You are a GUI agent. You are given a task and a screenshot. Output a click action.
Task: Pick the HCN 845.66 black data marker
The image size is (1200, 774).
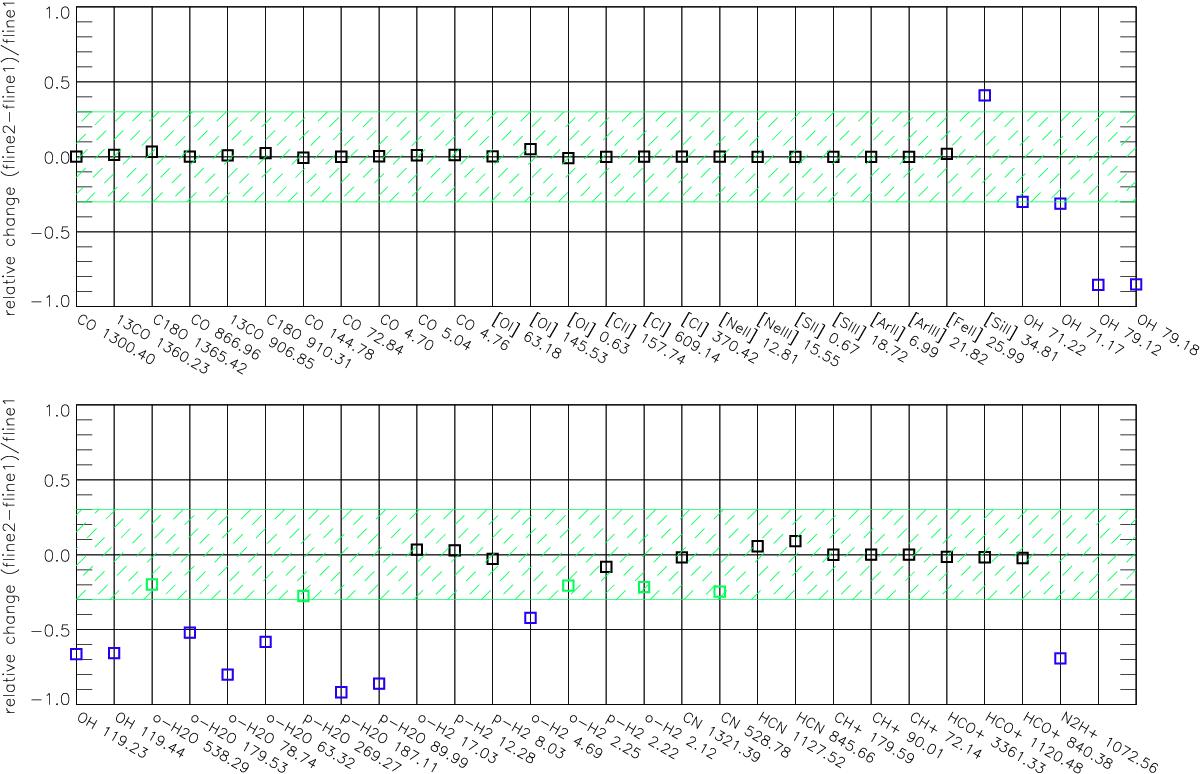pyautogui.click(x=795, y=541)
